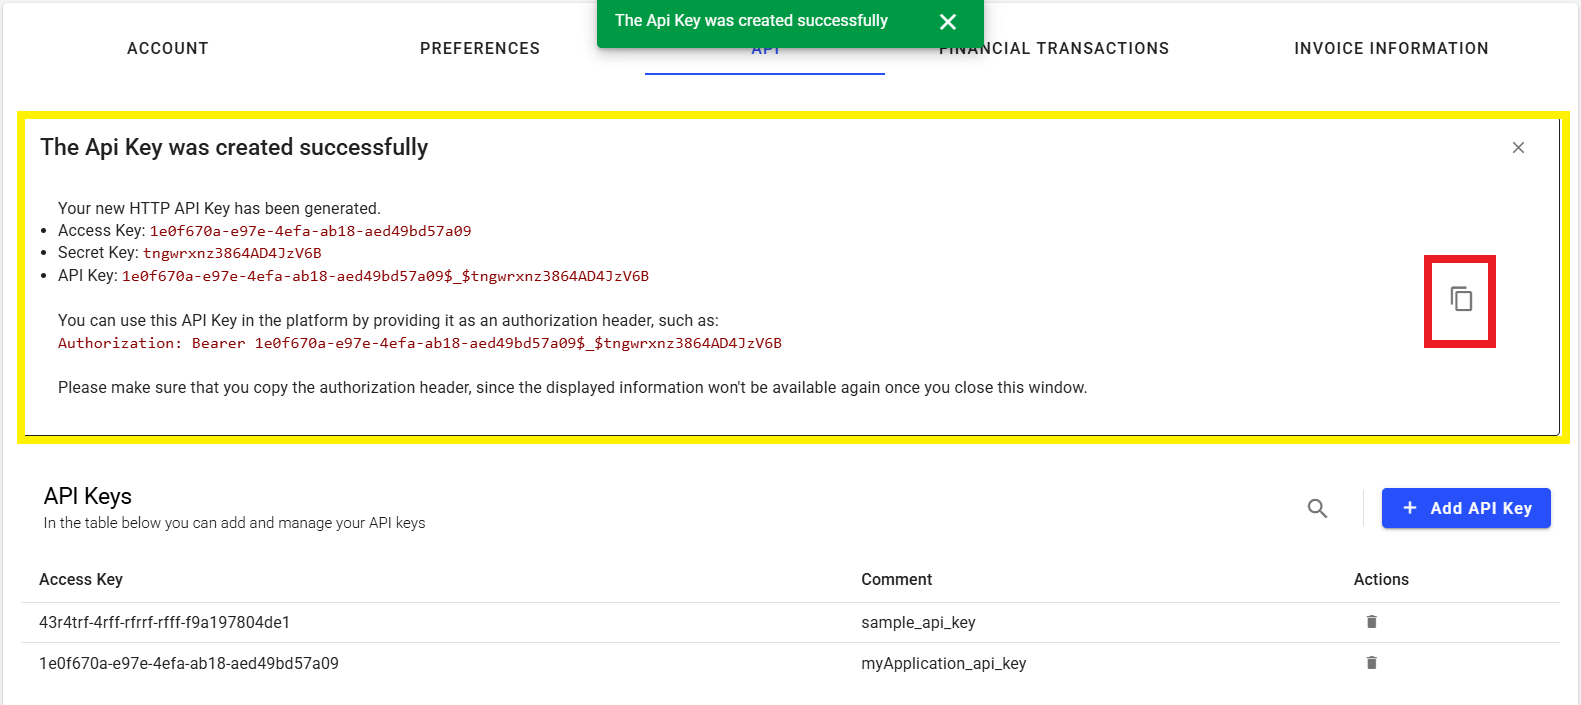Select the 1e0f670a access key table row
The height and width of the screenshot is (705, 1581).
189,664
